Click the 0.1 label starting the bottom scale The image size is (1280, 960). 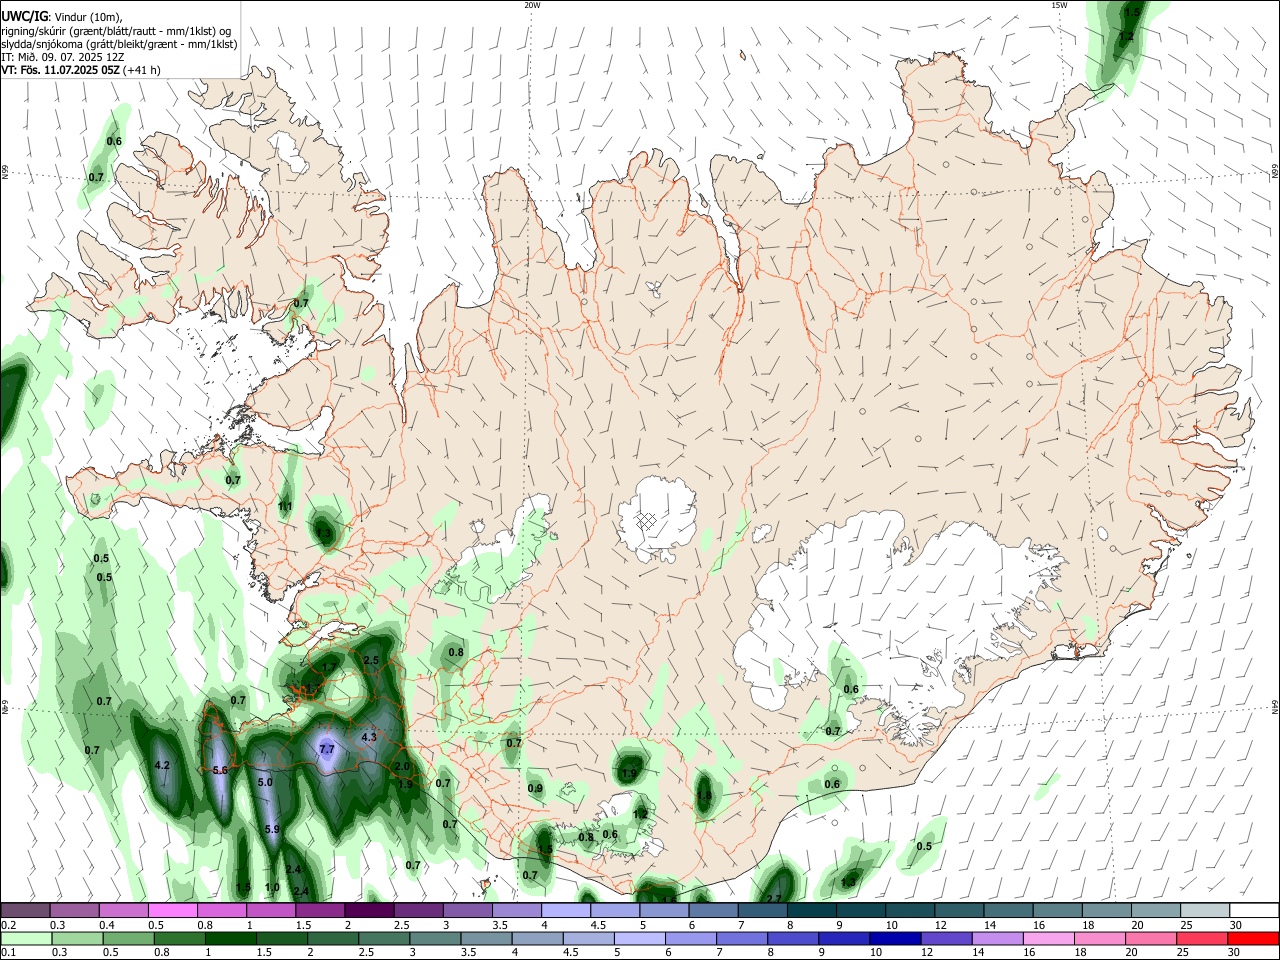coord(8,953)
